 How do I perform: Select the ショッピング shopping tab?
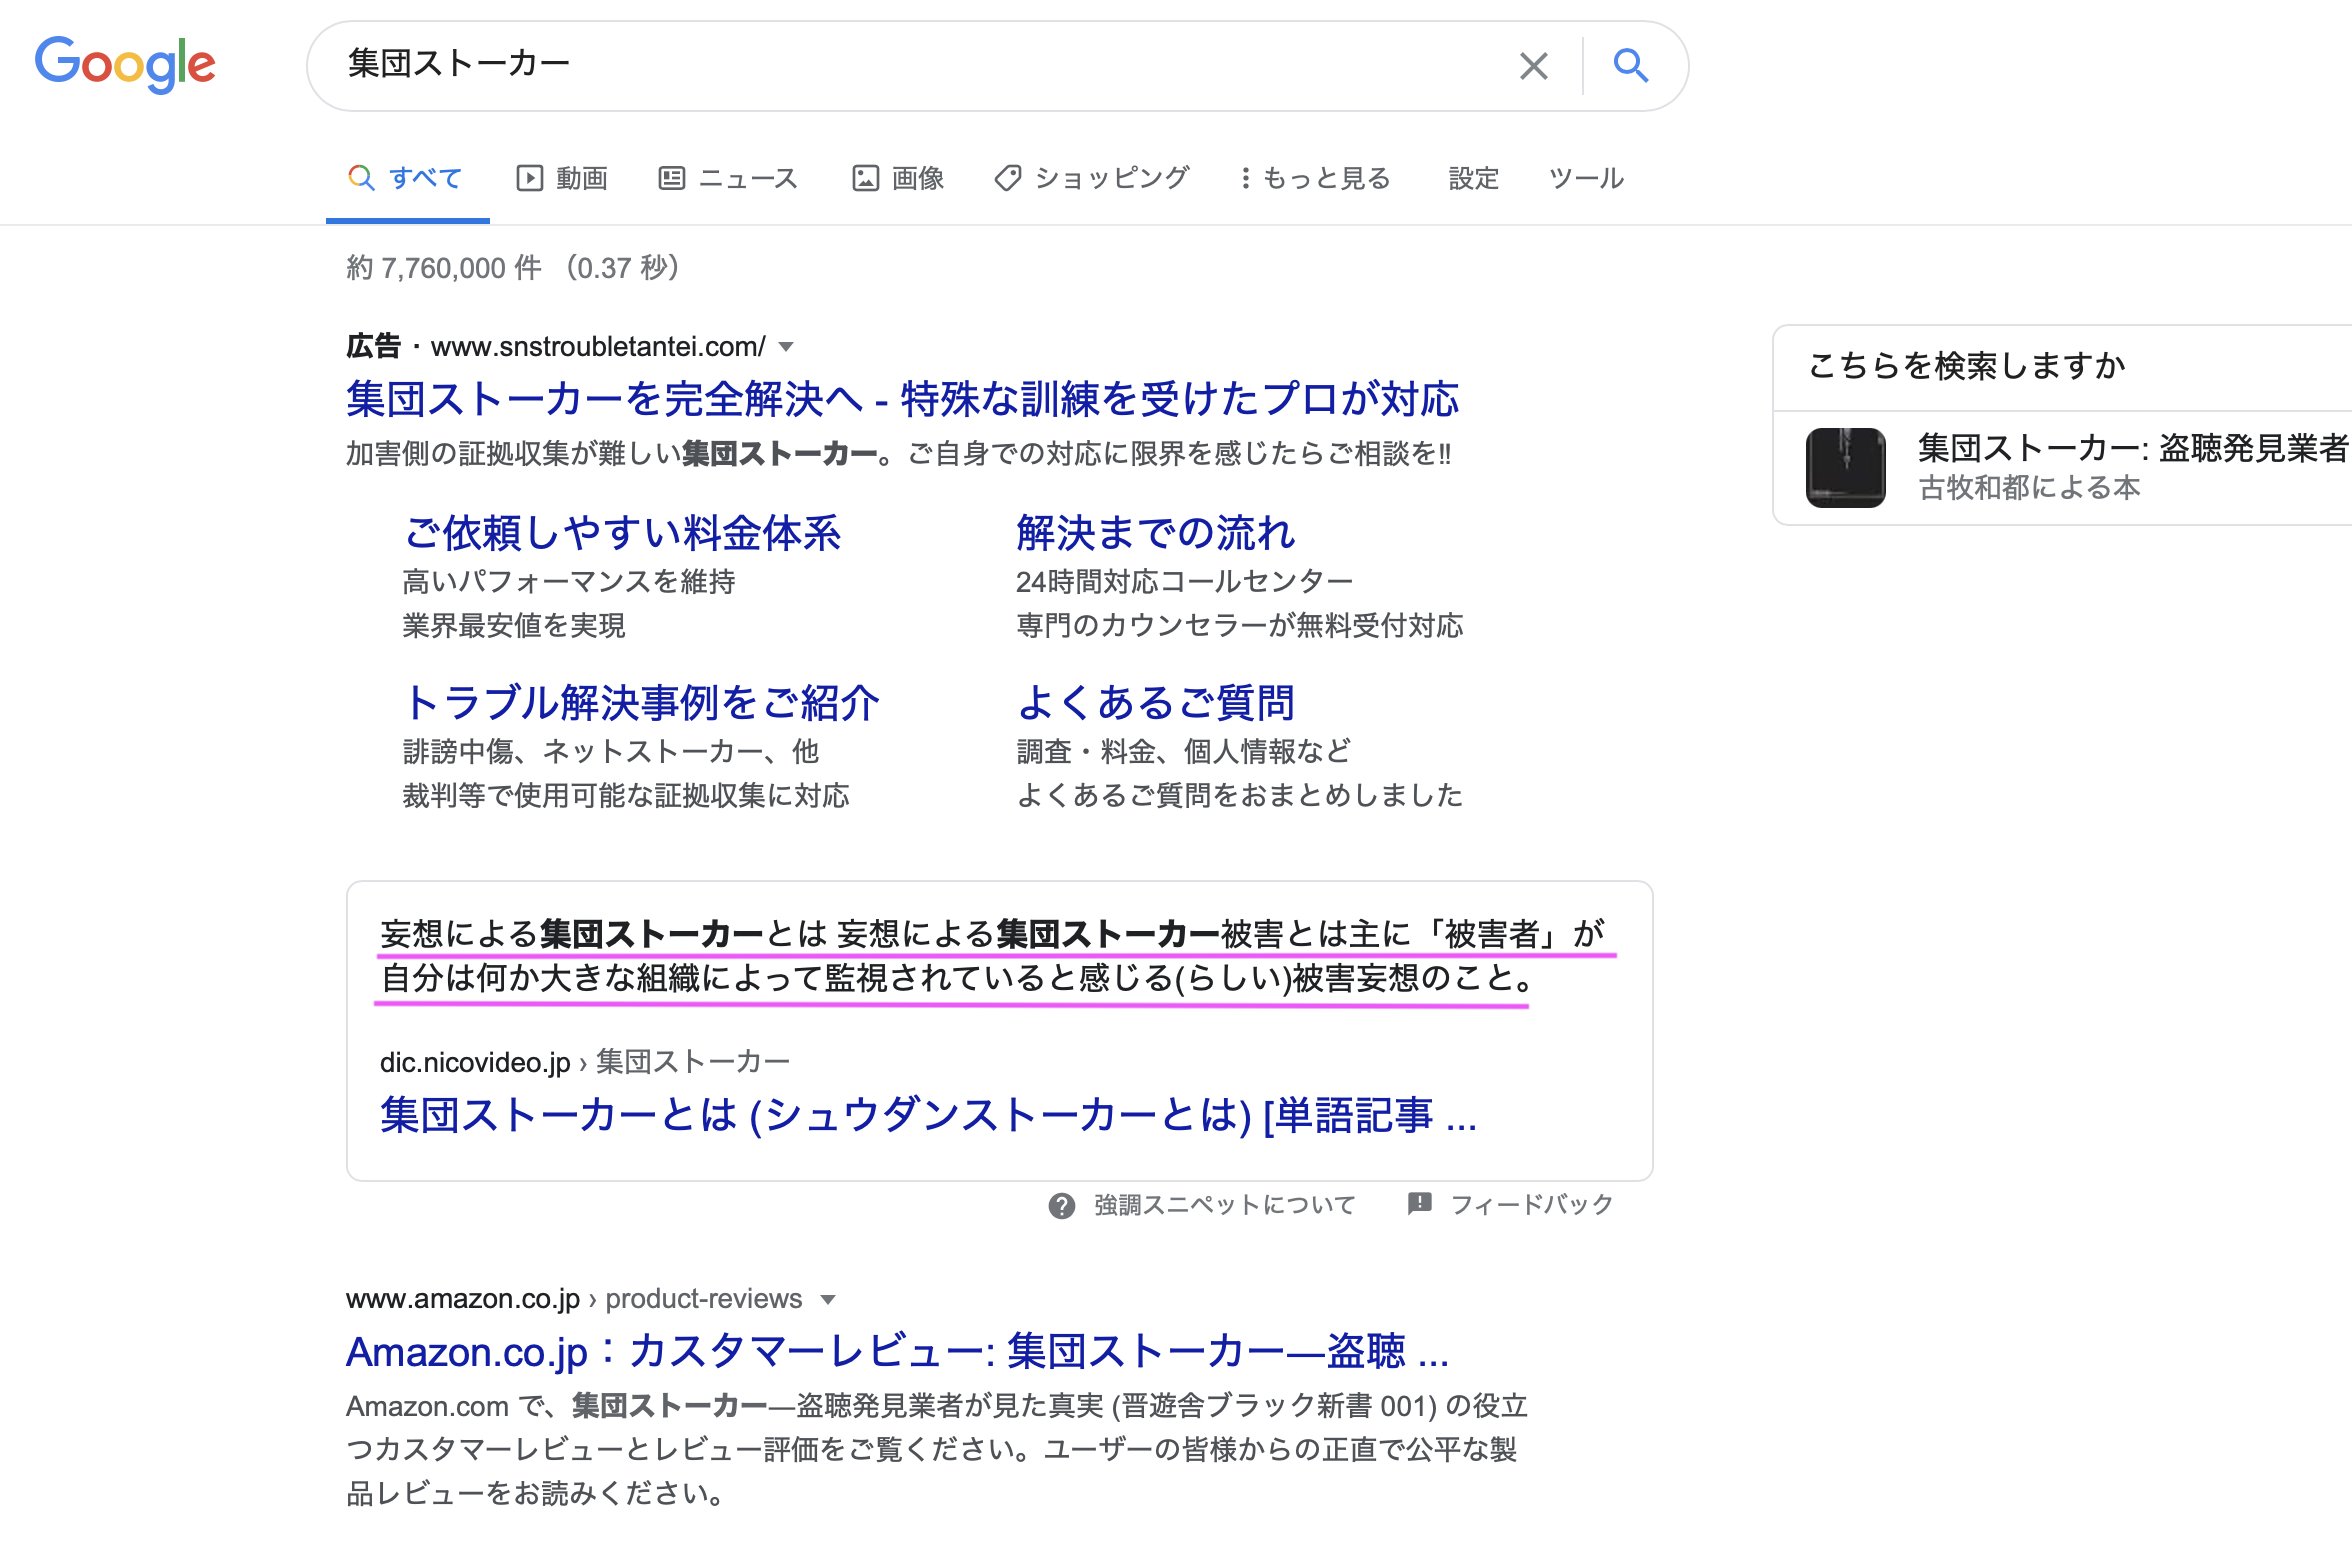tap(1092, 178)
